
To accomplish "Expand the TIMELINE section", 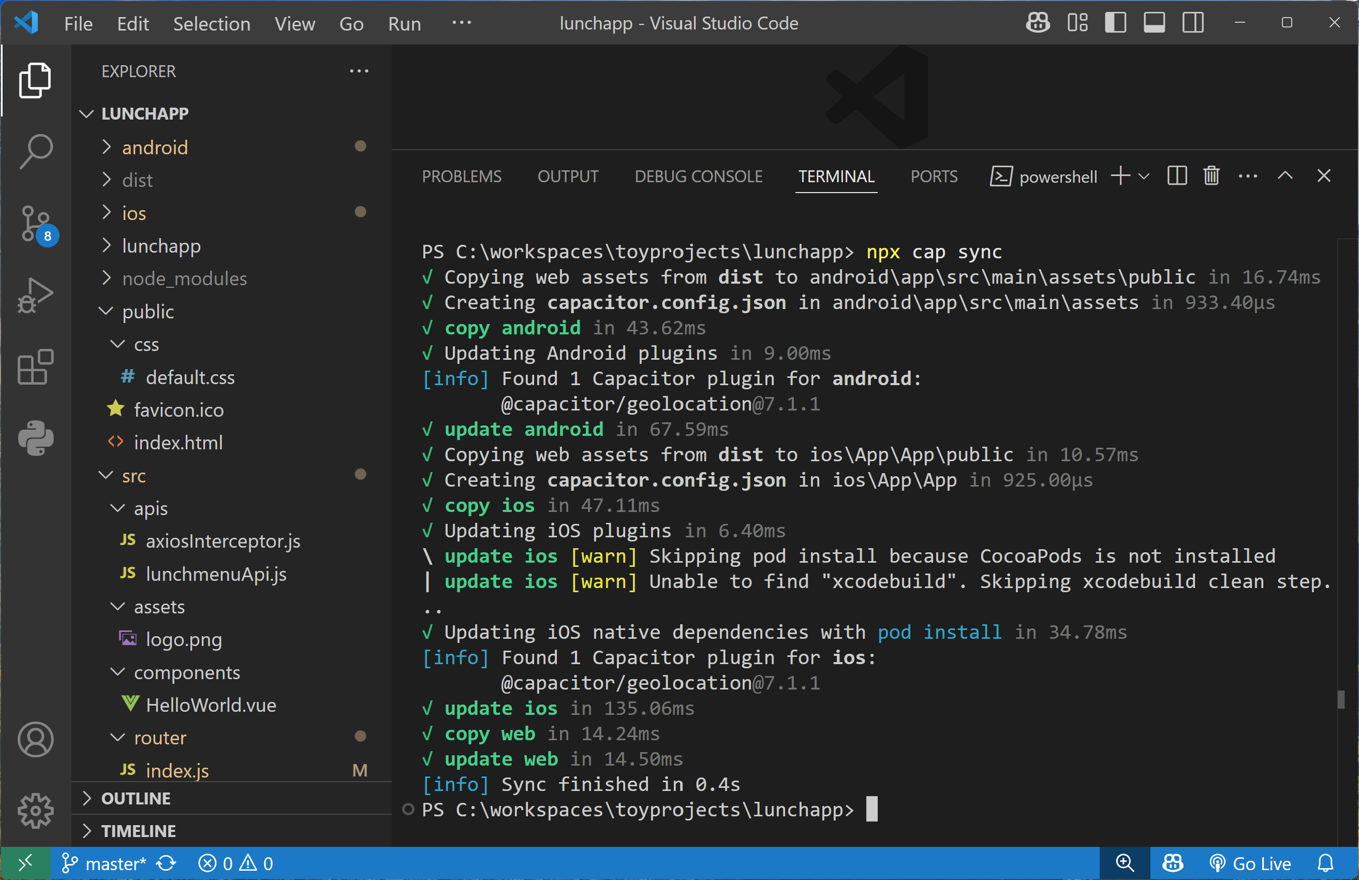I will pos(232,831).
